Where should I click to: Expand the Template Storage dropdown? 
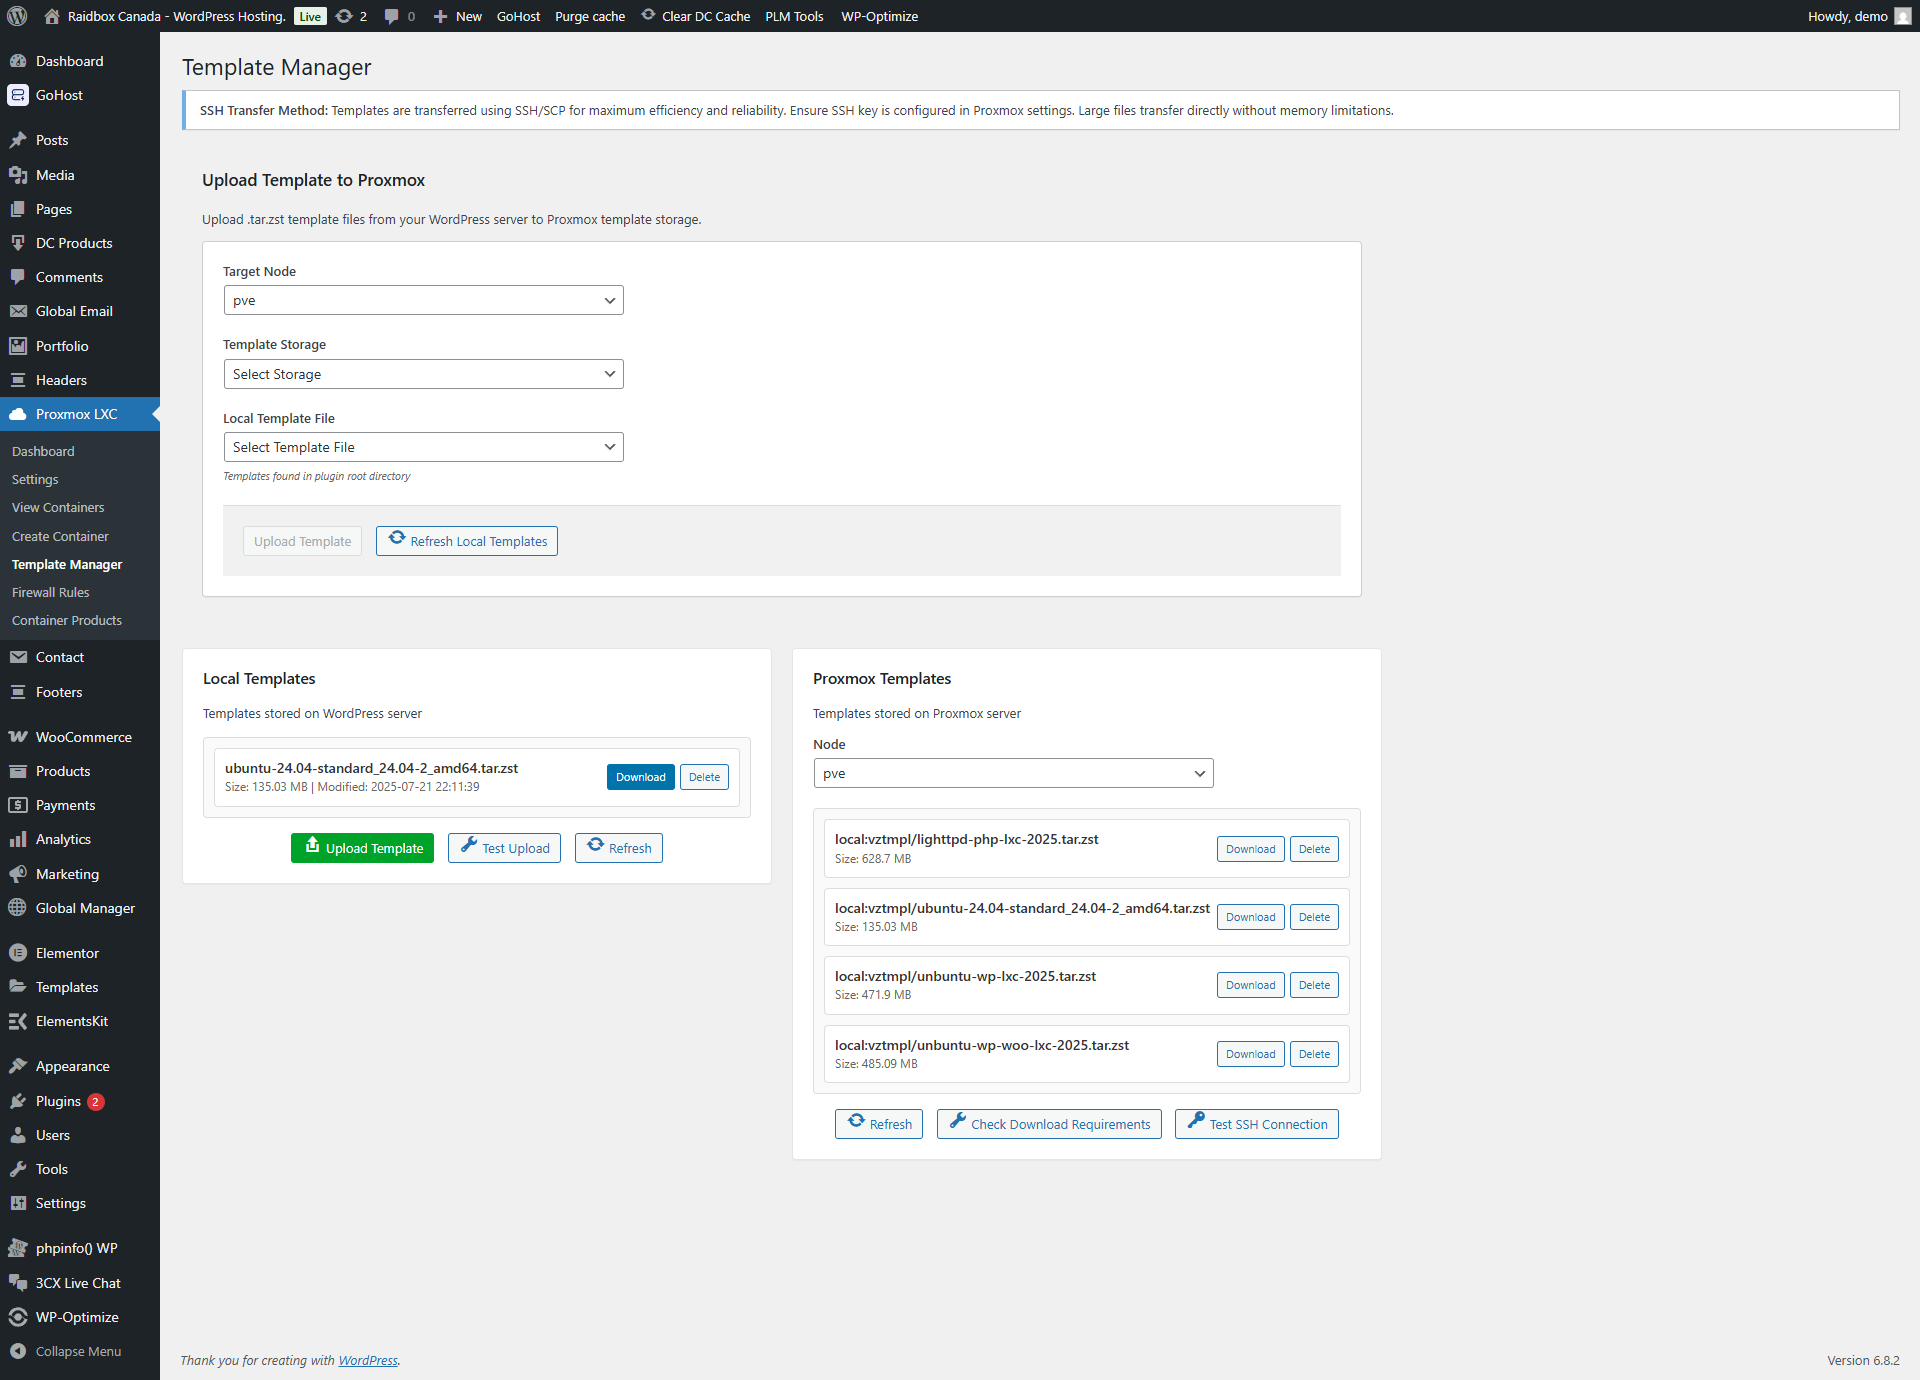click(x=423, y=374)
